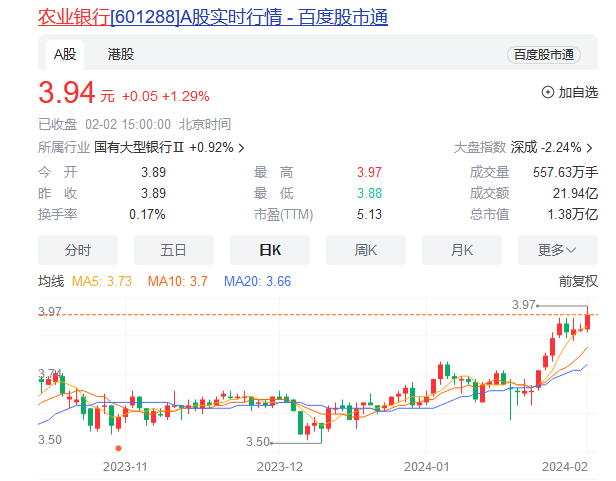The height and width of the screenshot is (481, 616).
Task: Click the MA20: 3.66 indicator label
Action: [257, 281]
